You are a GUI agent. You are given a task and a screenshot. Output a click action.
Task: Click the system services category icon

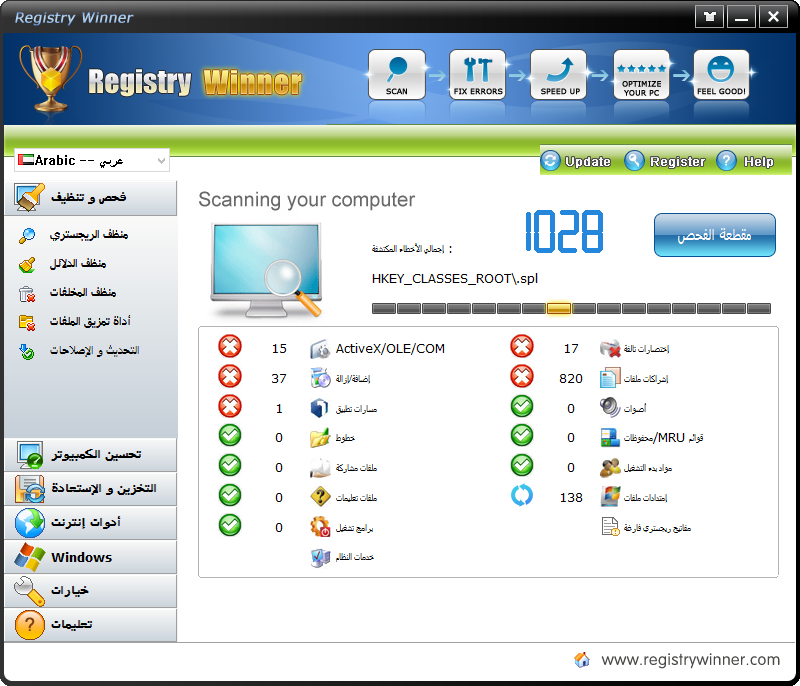320,557
